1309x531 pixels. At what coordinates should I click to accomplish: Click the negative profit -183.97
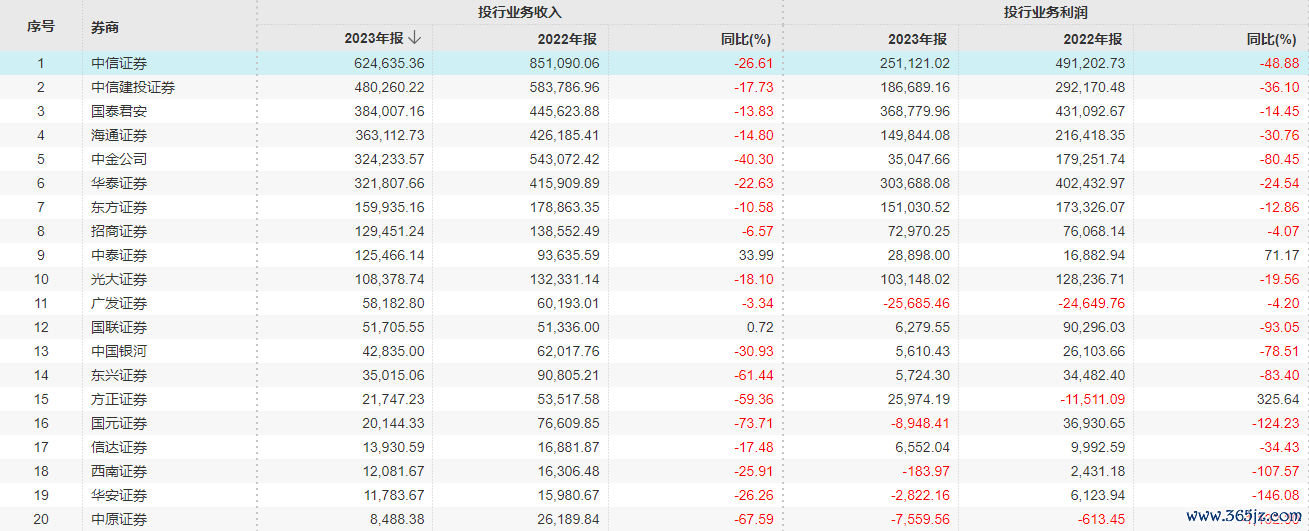point(928,471)
